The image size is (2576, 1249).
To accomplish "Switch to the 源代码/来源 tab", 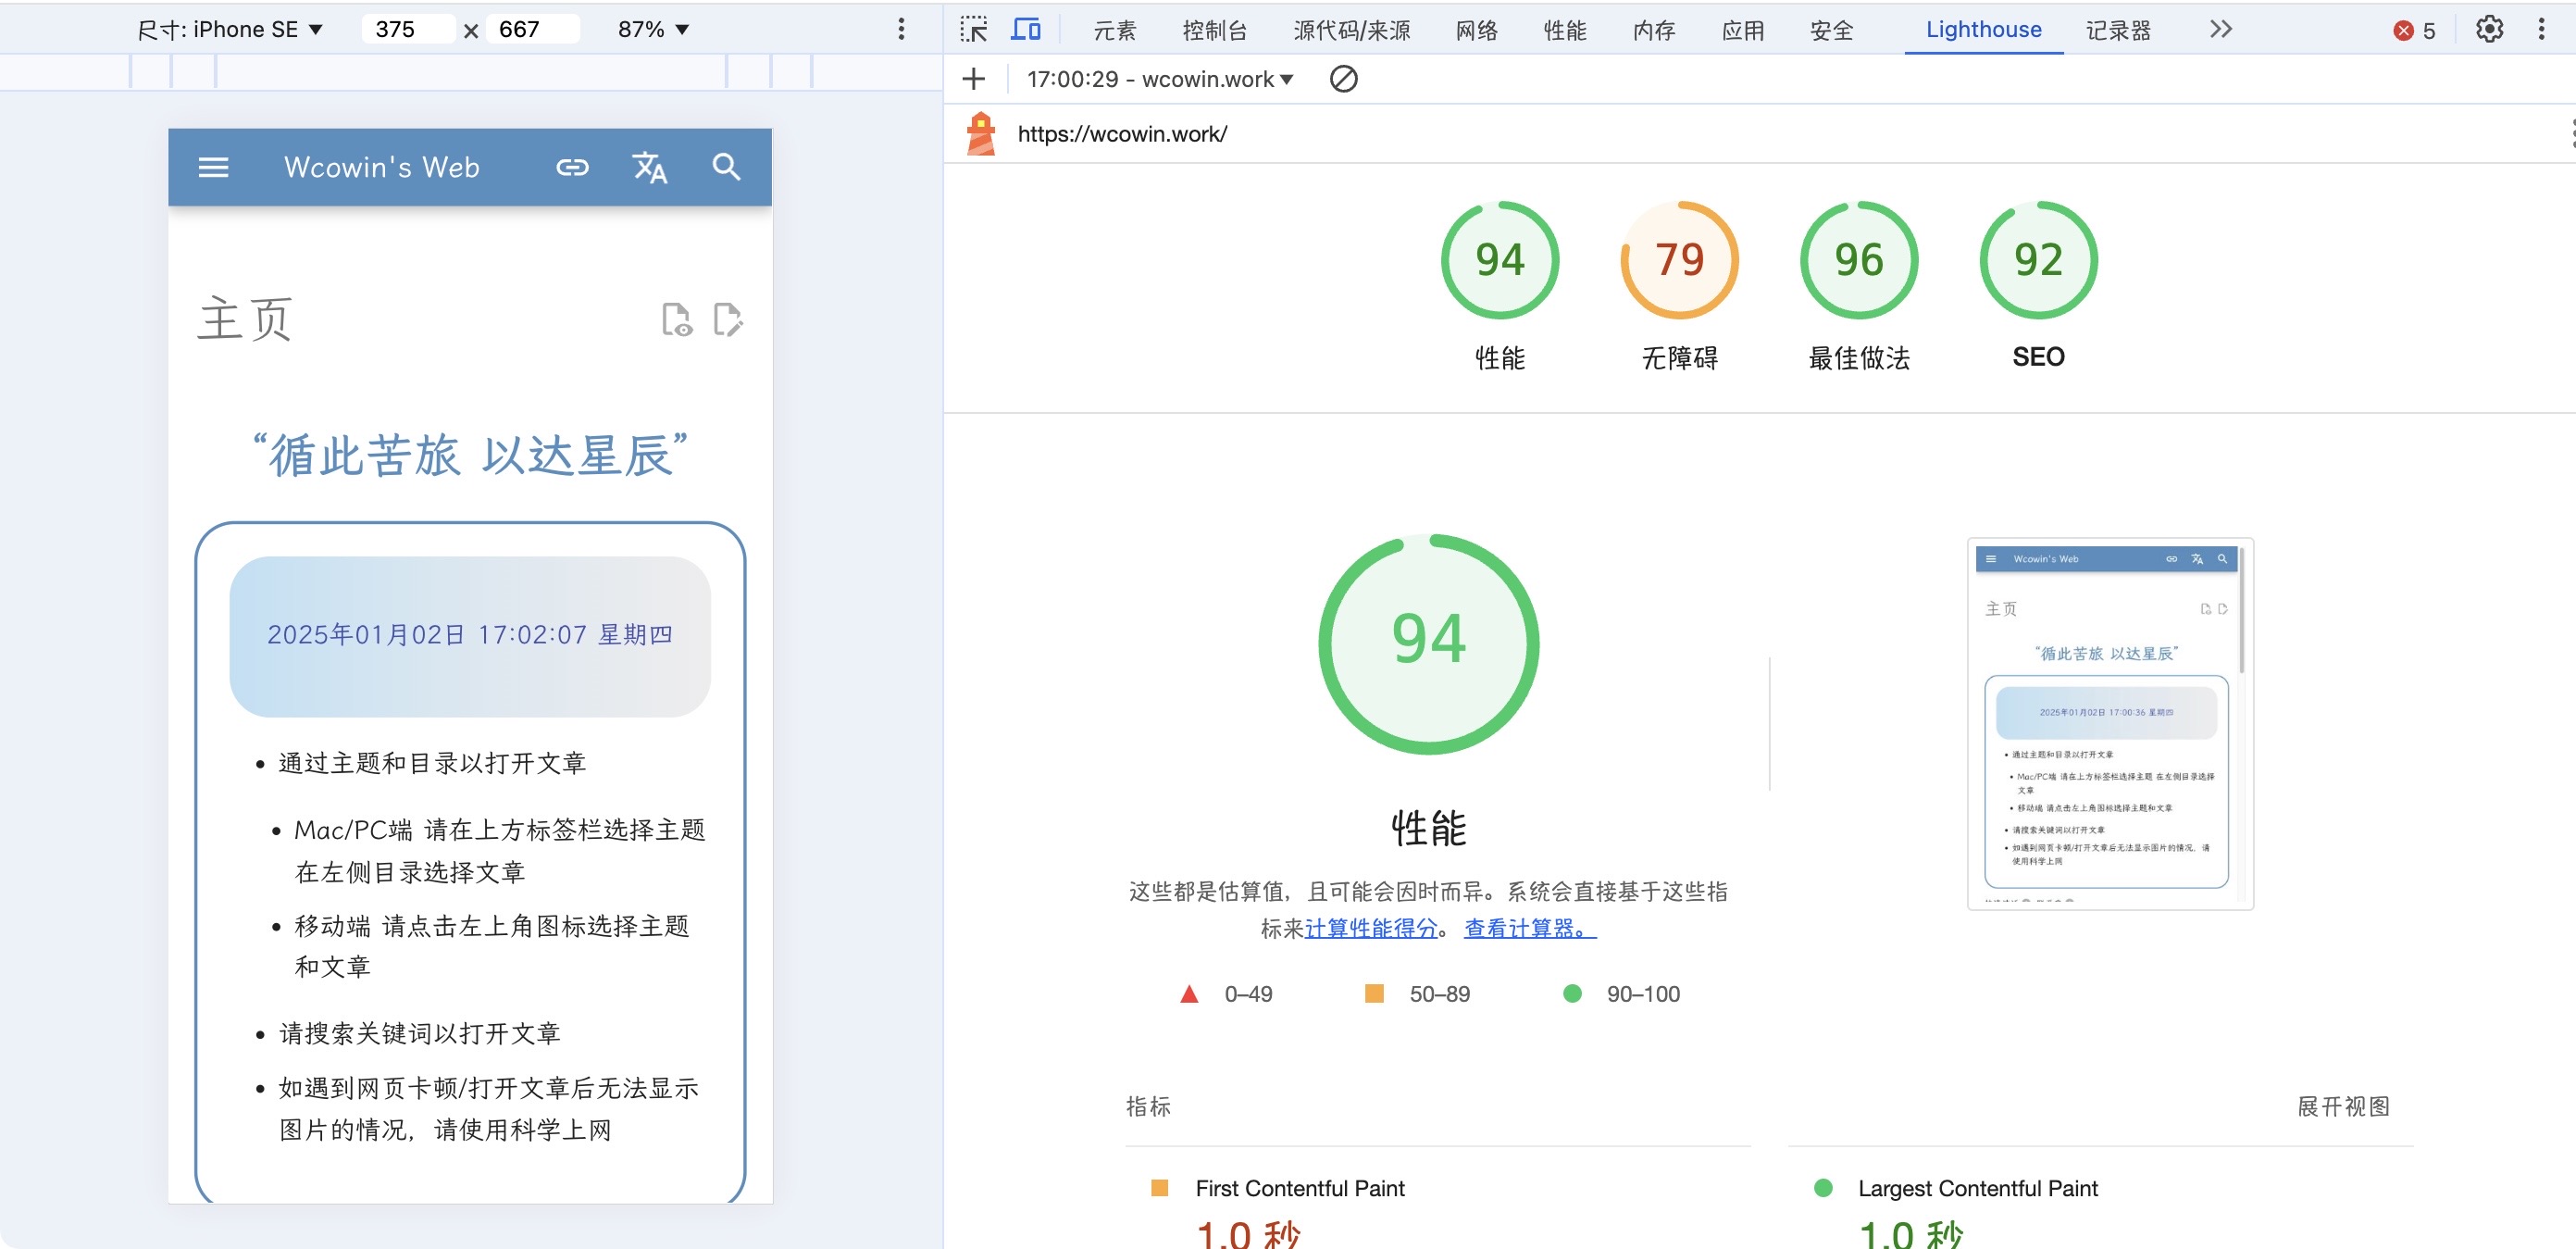I will tap(1352, 30).
